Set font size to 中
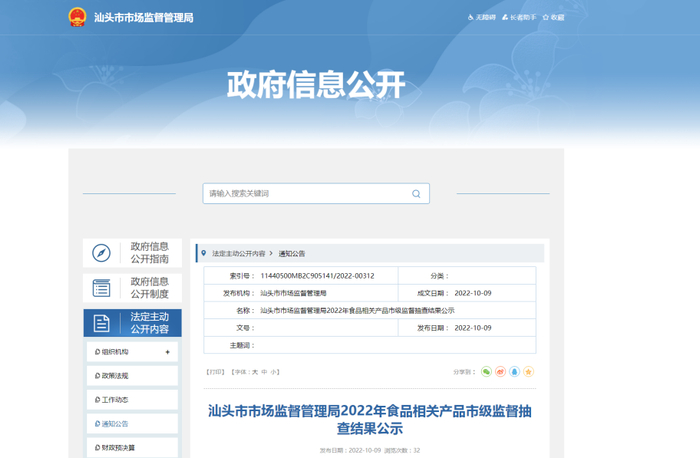The width and height of the screenshot is (700, 458). pyautogui.click(x=264, y=372)
